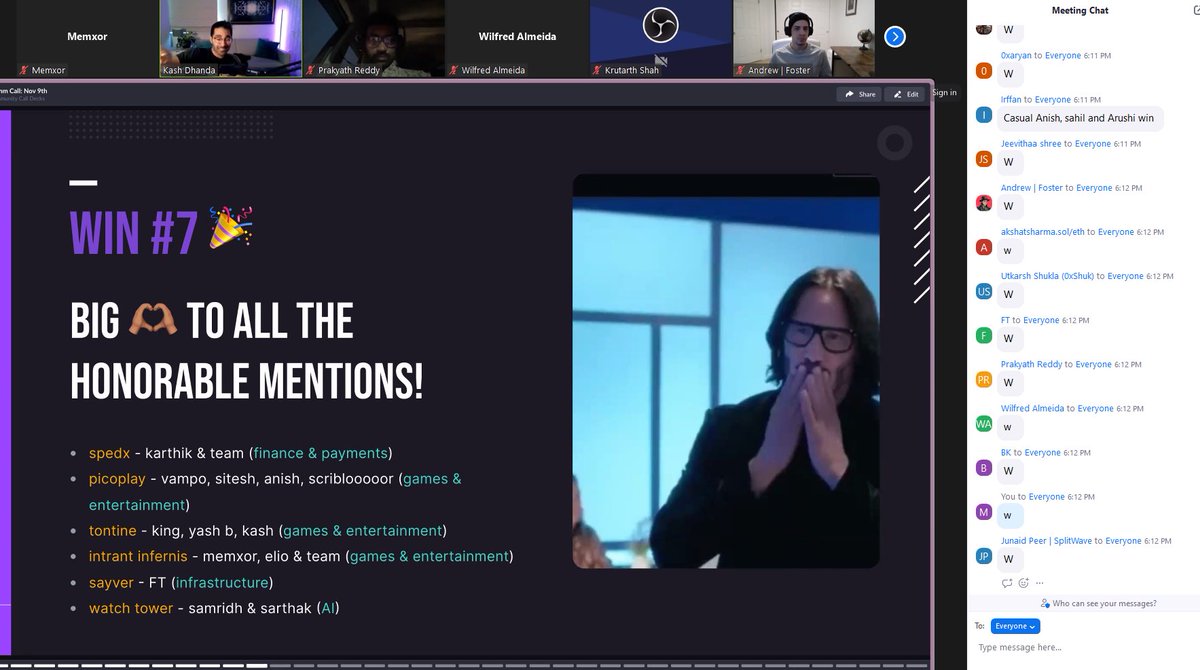Click 'picoplay' on the slide
Image resolution: width=1200 pixels, height=670 pixels.
pos(117,479)
